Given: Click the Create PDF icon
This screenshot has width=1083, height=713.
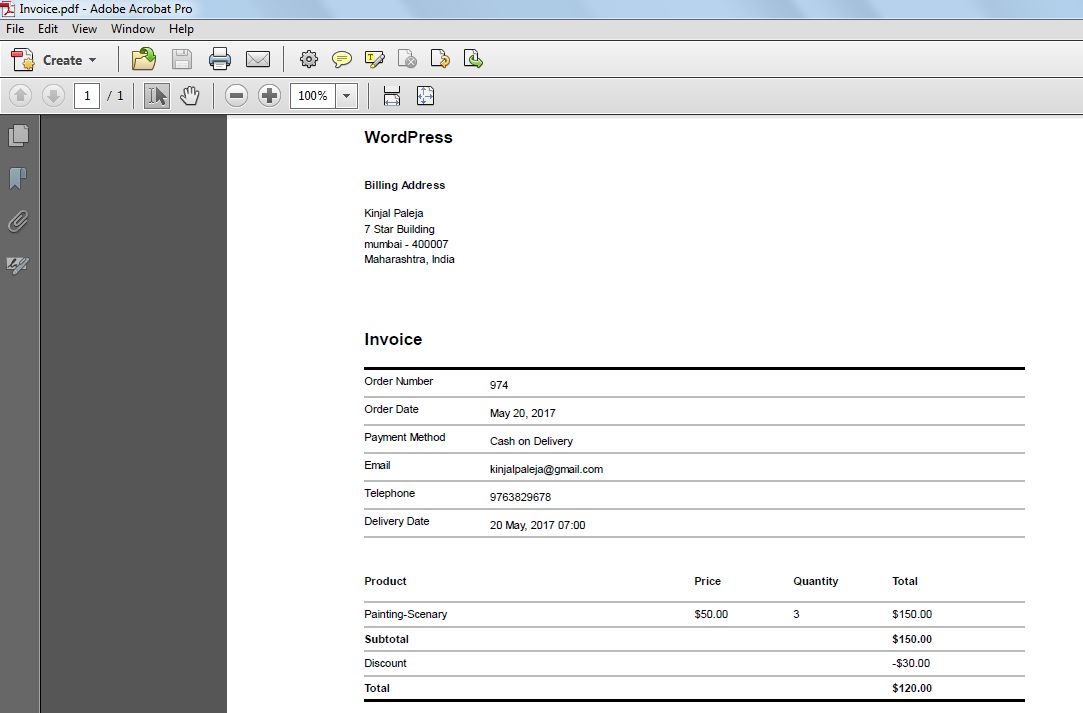Looking at the screenshot, I should coord(23,60).
